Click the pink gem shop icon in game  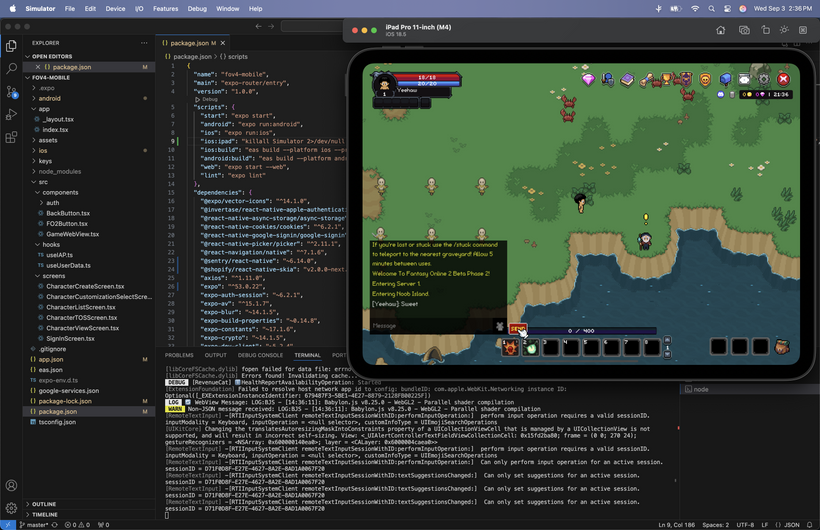[x=588, y=80]
